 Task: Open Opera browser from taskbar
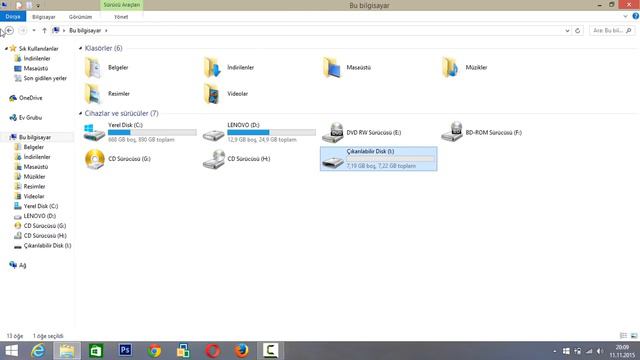213,351
